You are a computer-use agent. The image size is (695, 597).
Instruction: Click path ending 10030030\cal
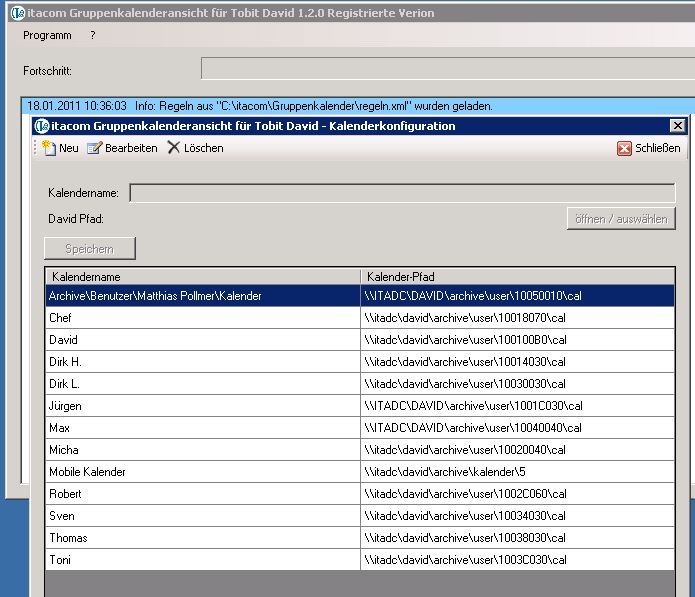pyautogui.click(x=465, y=384)
